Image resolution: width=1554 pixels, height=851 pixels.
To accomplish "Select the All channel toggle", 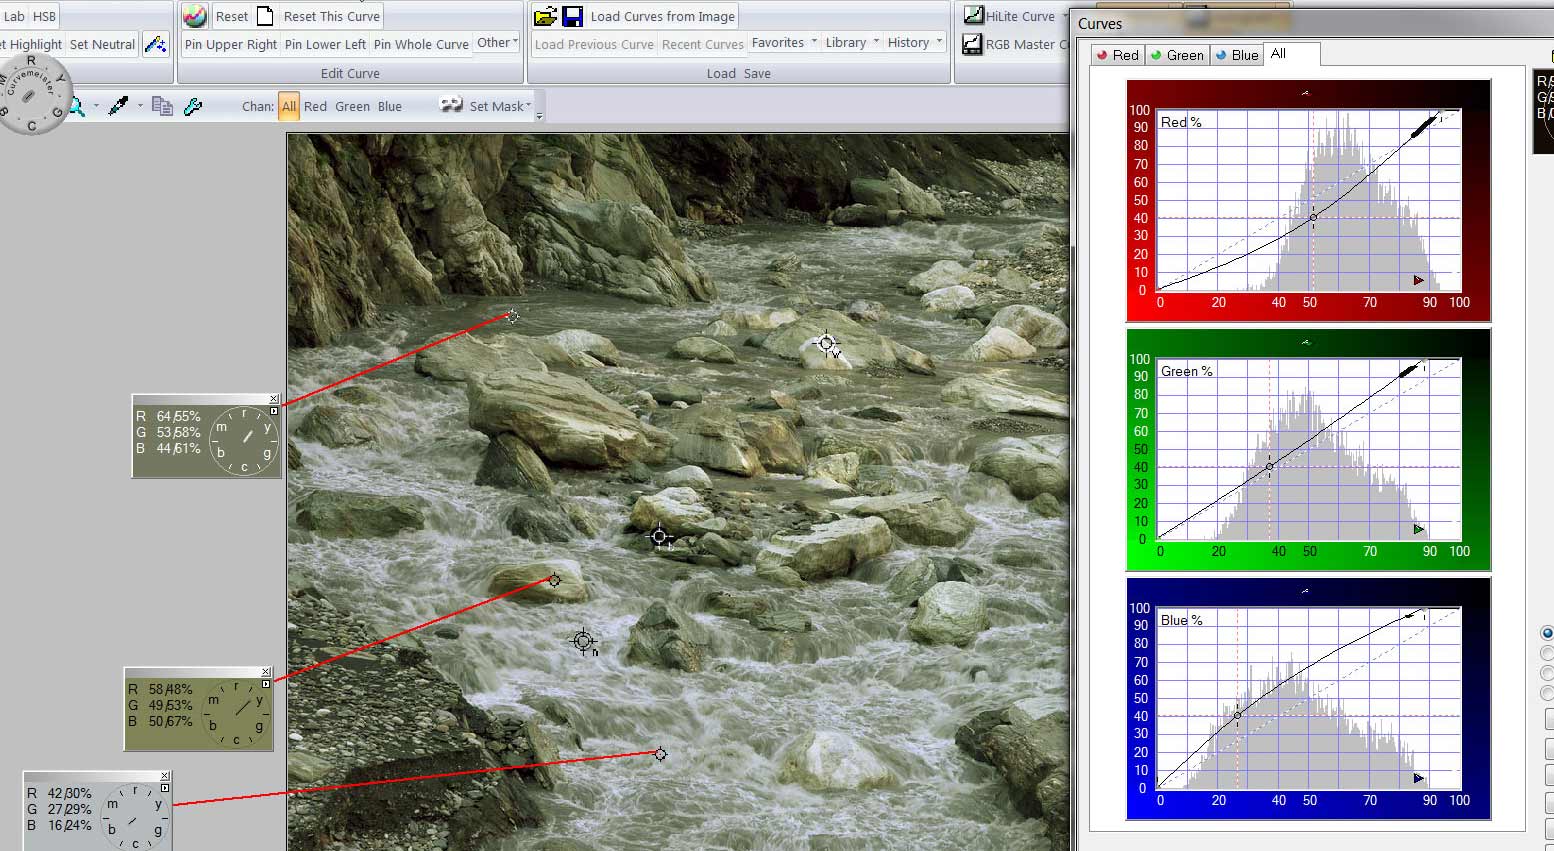I will pyautogui.click(x=288, y=106).
